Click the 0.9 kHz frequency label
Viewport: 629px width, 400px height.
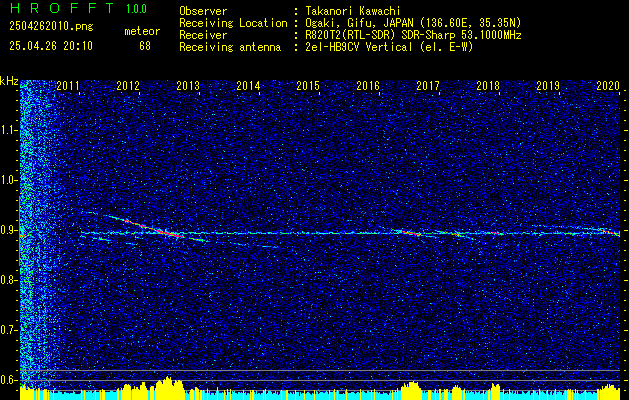[x=9, y=230]
